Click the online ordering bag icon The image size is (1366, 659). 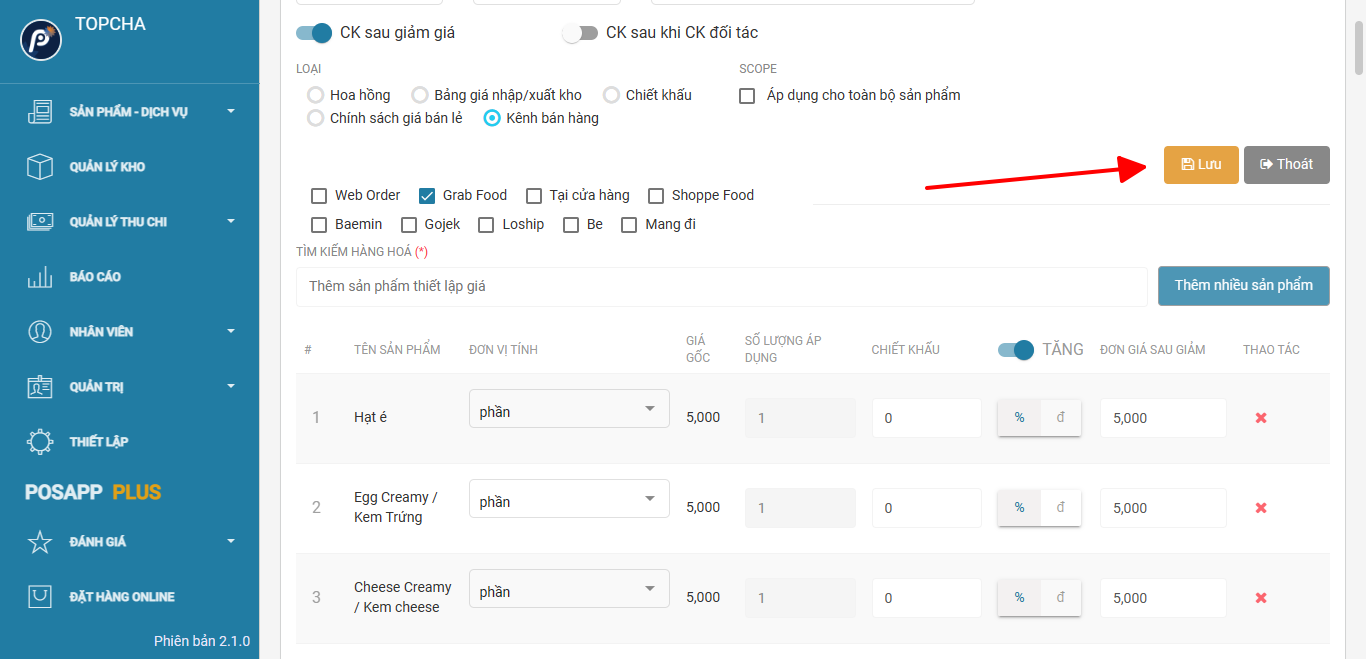point(40,597)
